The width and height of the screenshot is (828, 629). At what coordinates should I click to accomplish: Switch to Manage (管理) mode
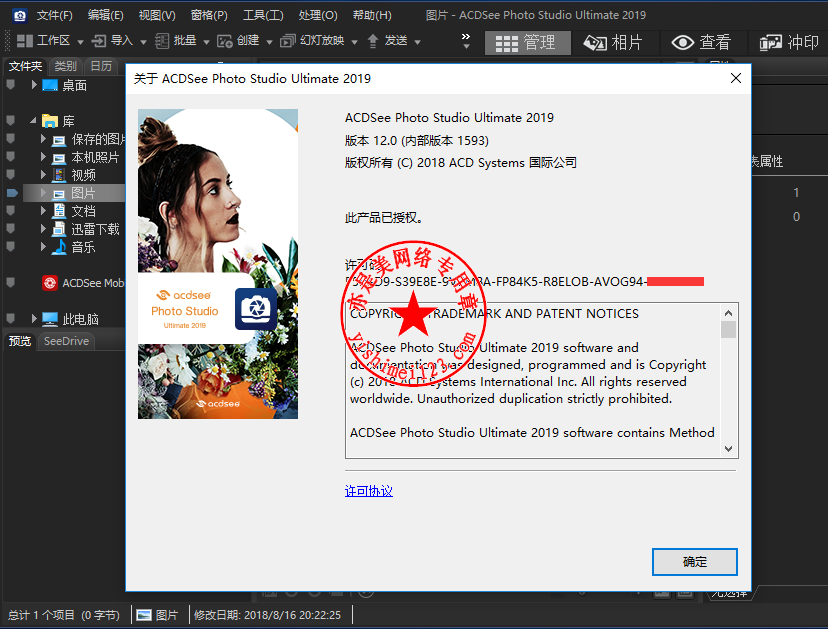coord(528,43)
